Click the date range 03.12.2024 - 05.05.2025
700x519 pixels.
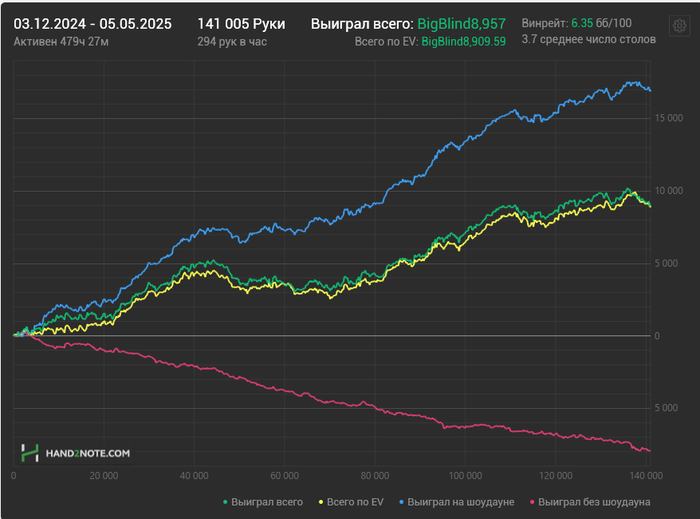click(92, 24)
